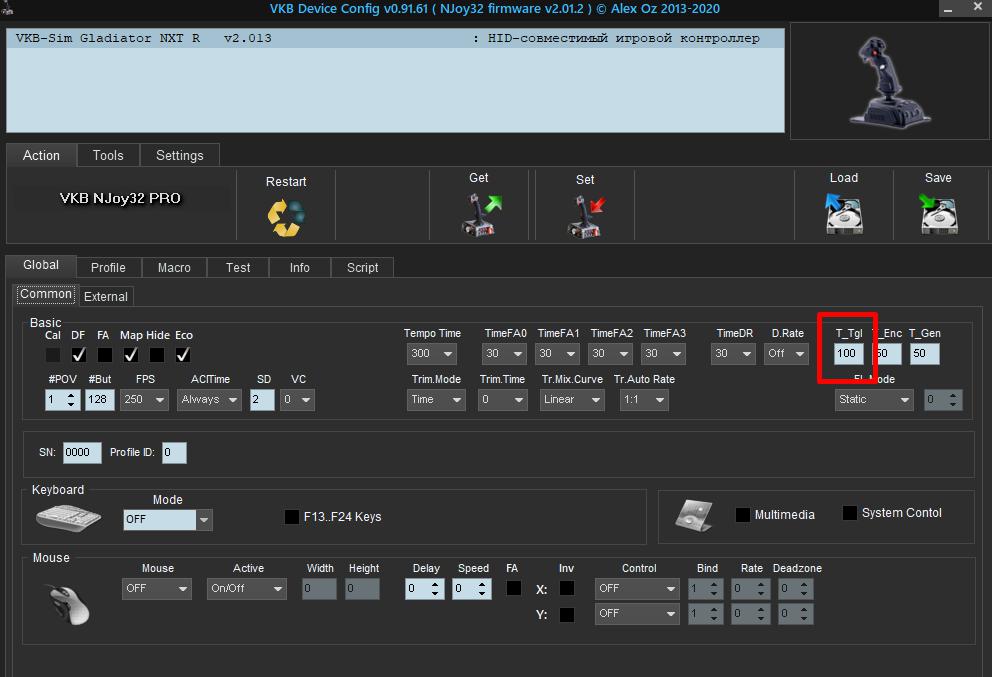Toggle the mouse X invert checkbox
The height and width of the screenshot is (677, 992).
(567, 588)
